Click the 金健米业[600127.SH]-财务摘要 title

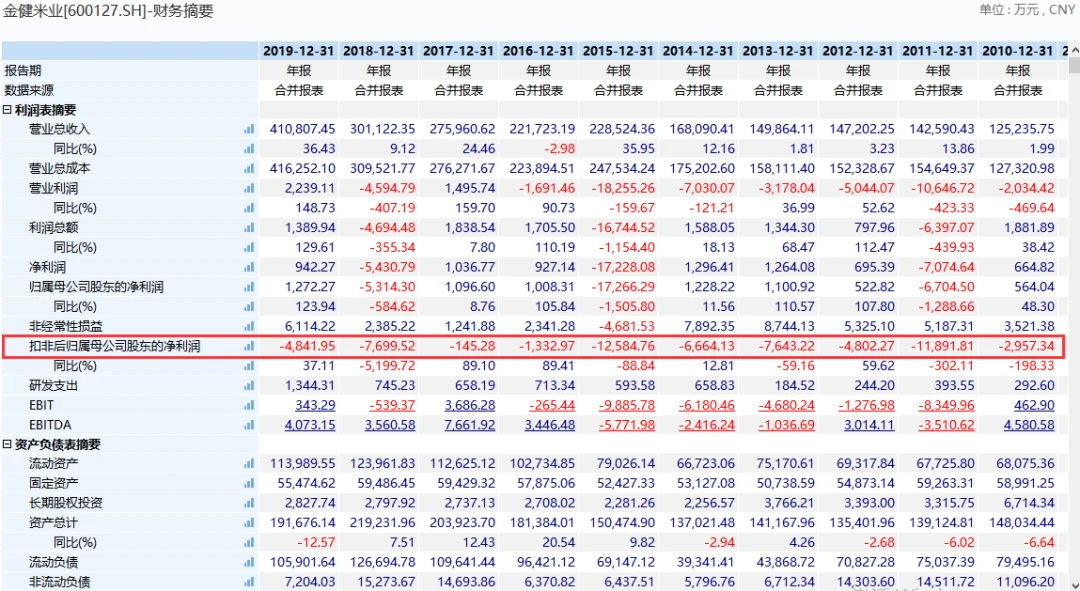pyautogui.click(x=108, y=11)
